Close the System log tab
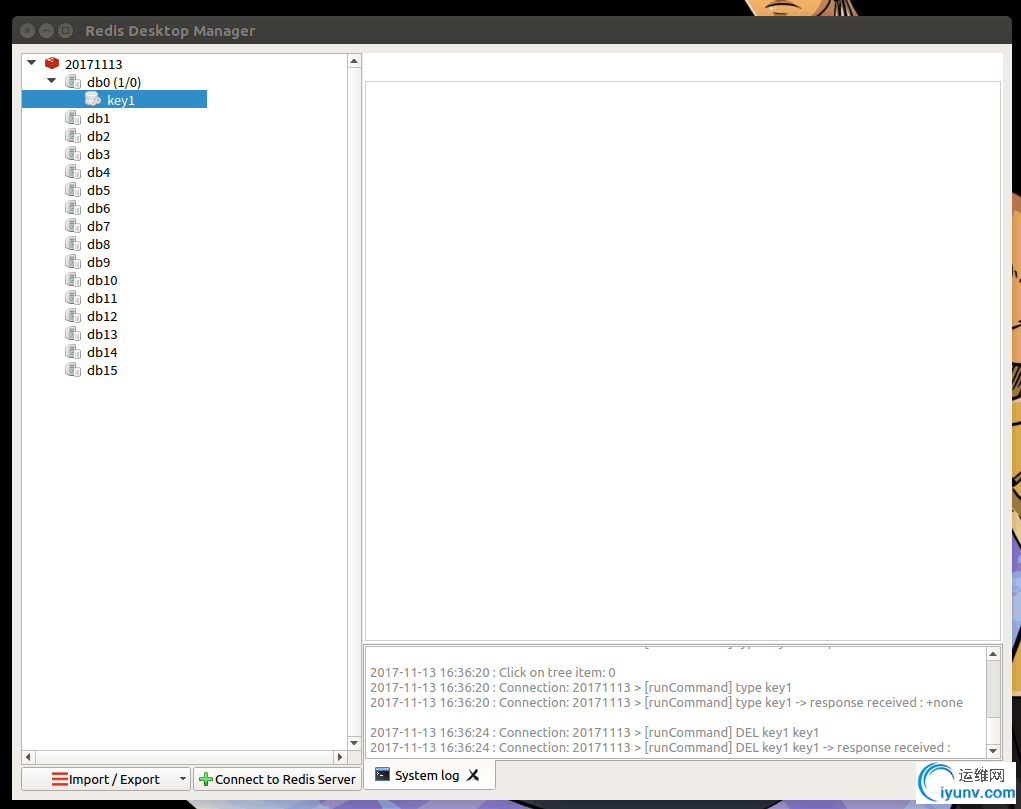This screenshot has height=809, width=1021. (x=473, y=775)
